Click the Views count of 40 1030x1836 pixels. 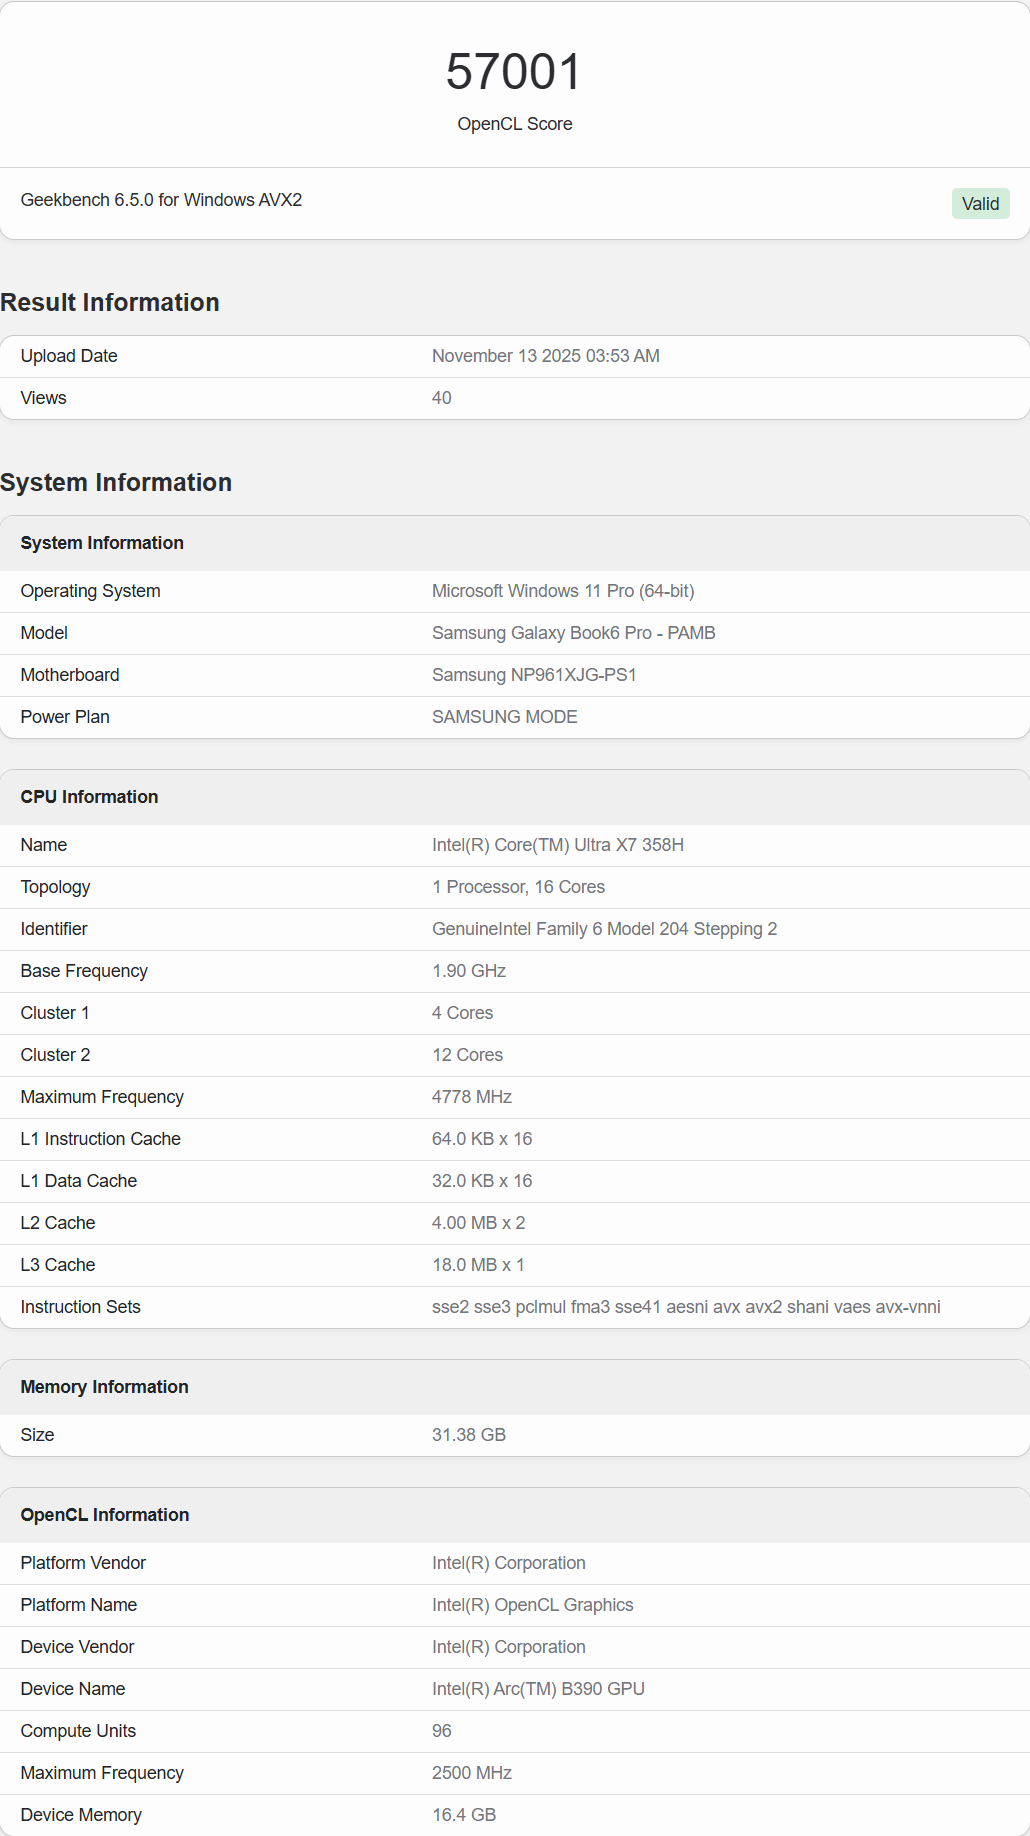441,398
